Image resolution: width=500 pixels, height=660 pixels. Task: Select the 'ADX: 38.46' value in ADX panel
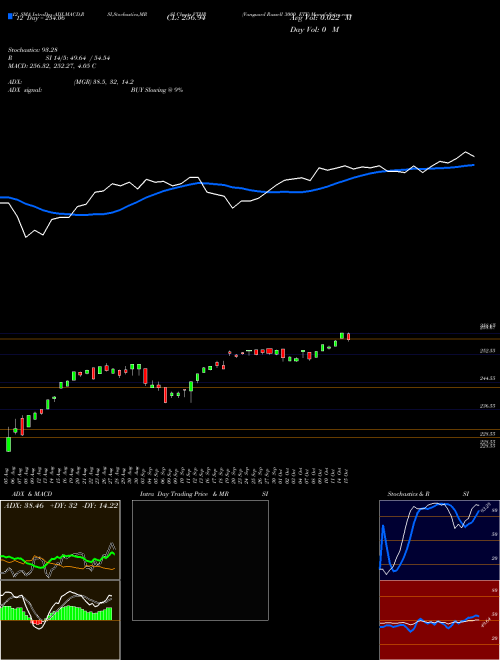(24, 506)
